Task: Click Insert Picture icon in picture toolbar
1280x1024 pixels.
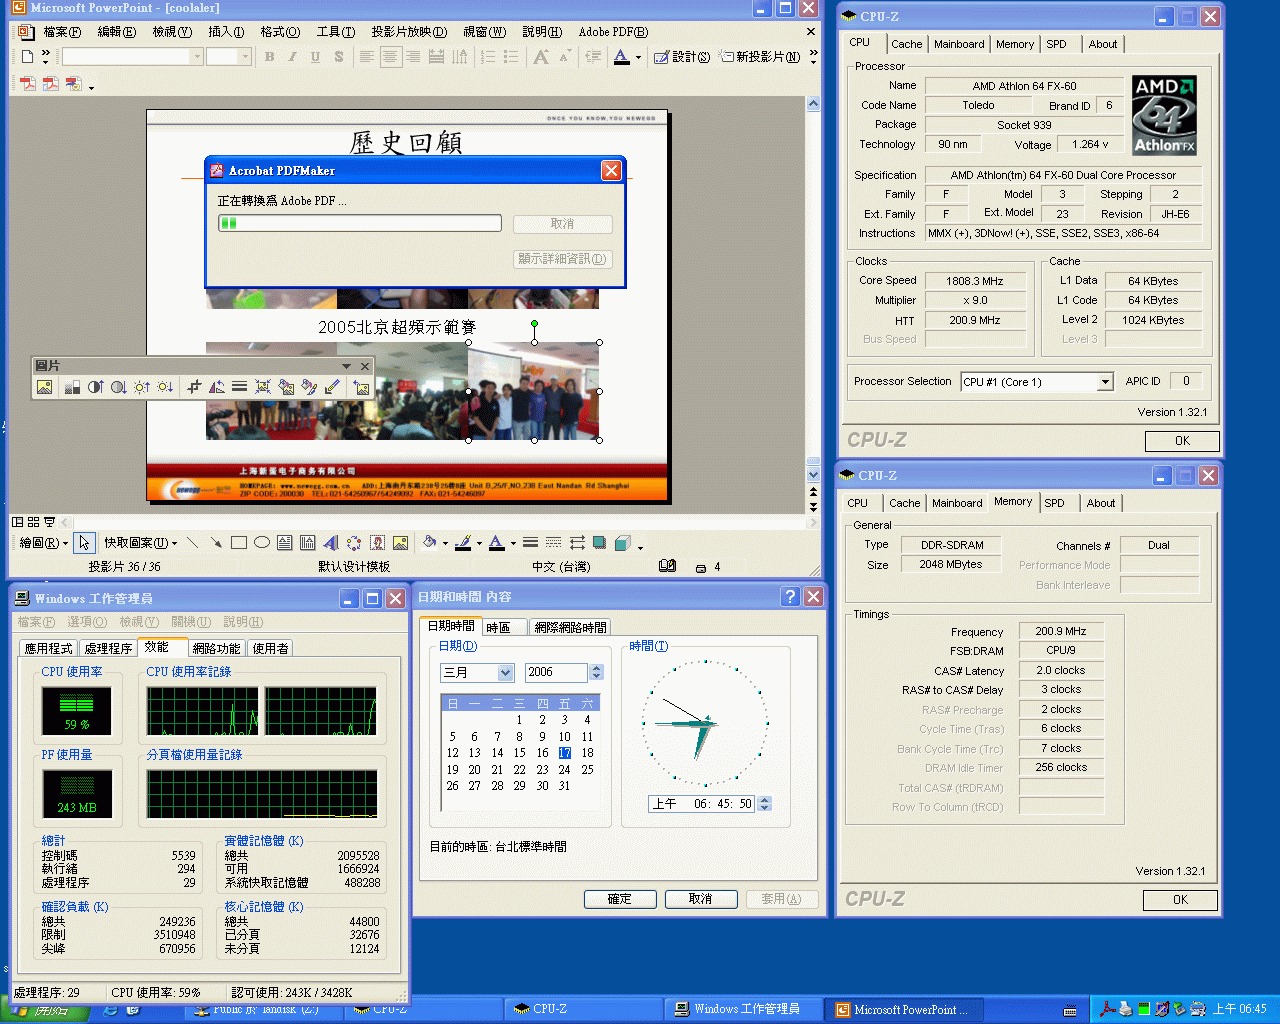Action: (x=44, y=387)
